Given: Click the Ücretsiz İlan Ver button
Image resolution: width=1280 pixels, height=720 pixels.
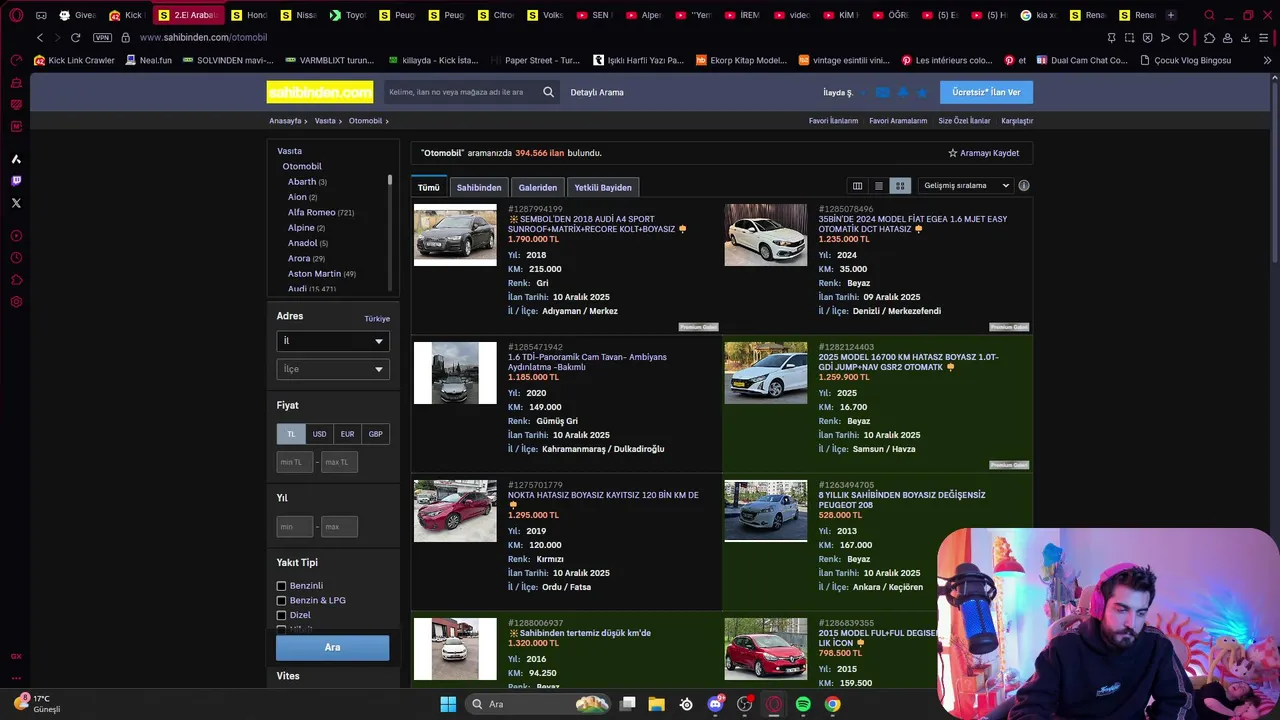Looking at the screenshot, I should coord(986,92).
